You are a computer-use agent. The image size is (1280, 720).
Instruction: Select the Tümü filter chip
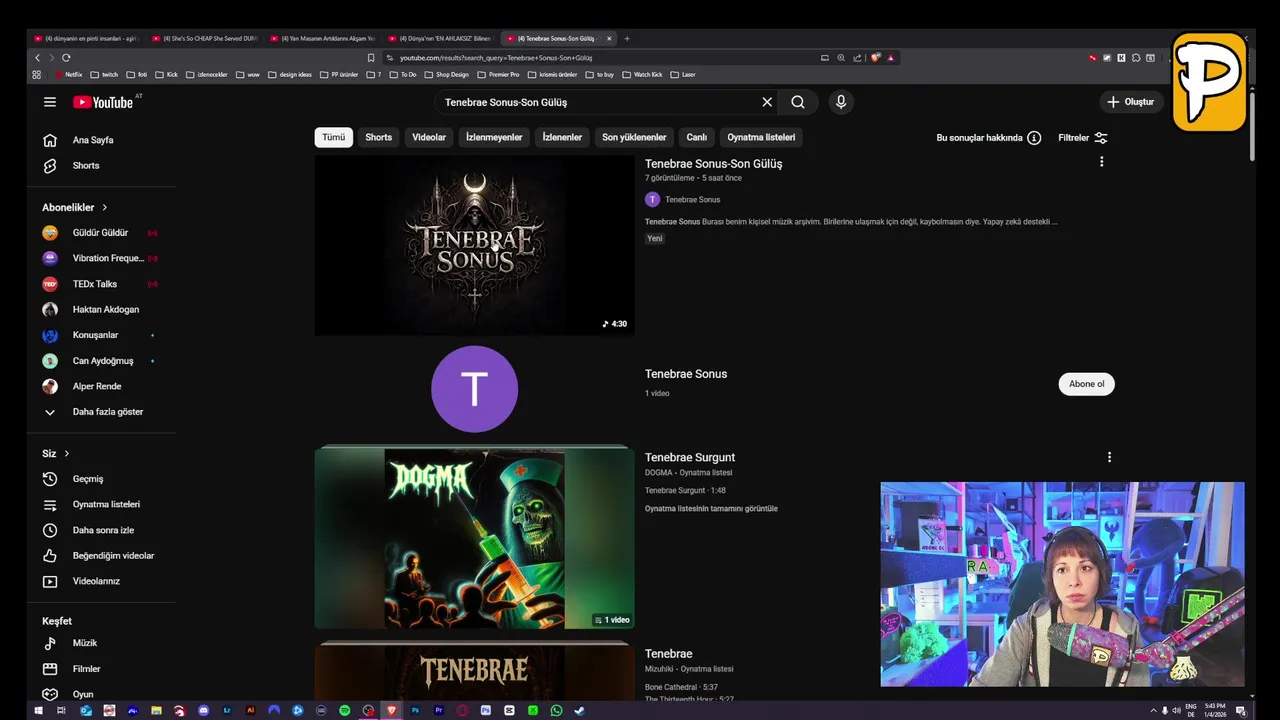333,137
